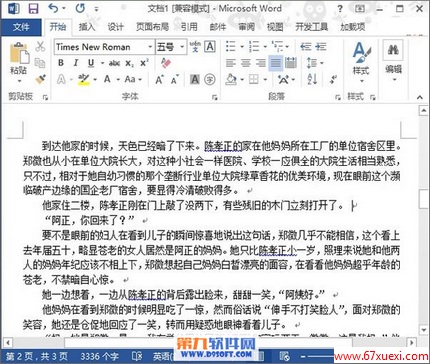
Task: Apply character border icon
Action: click(x=210, y=47)
